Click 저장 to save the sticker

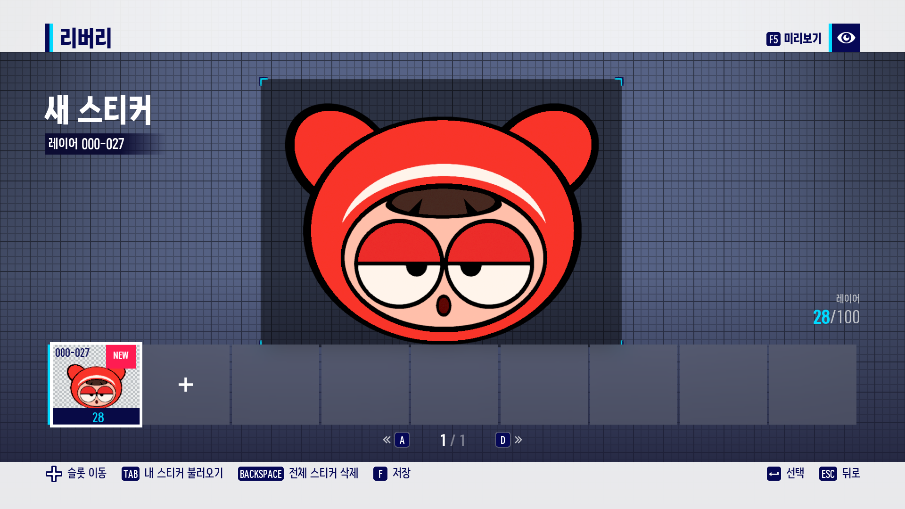(x=401, y=473)
